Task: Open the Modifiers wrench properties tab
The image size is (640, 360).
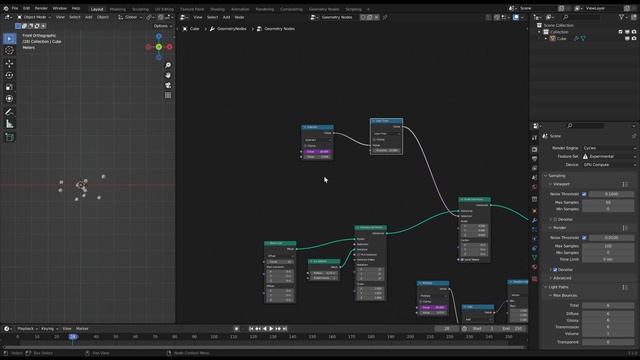Action: pos(534,220)
